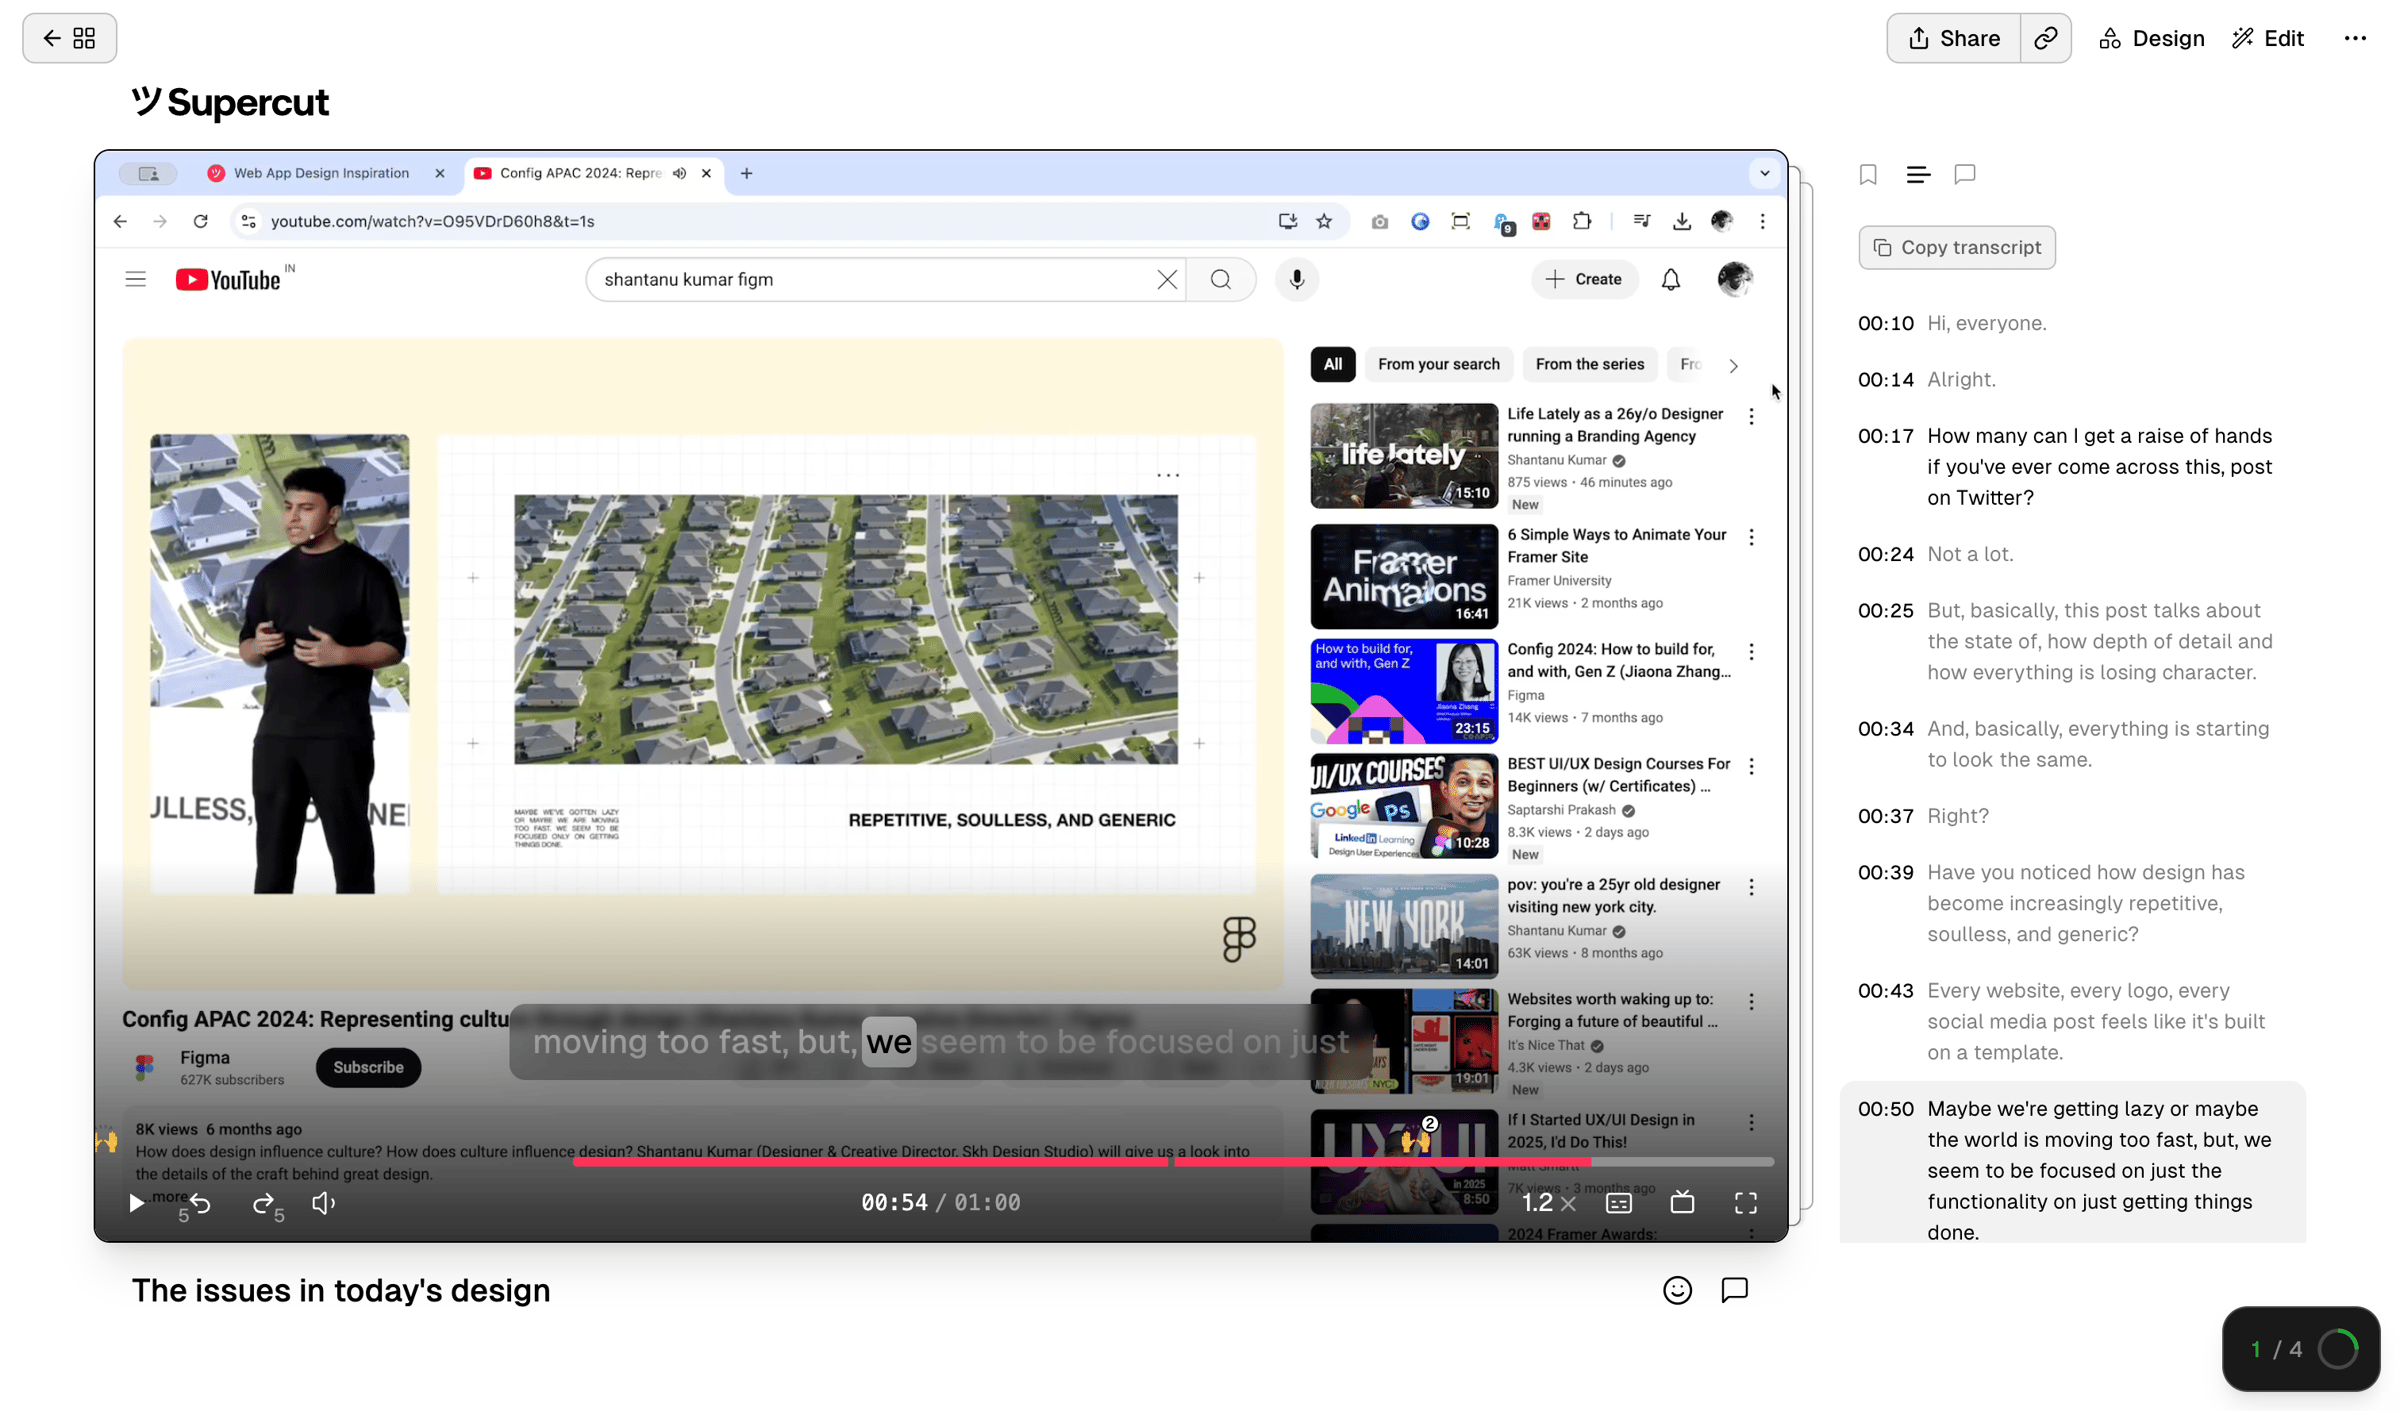The height and width of the screenshot is (1411, 2400).
Task: Select transcript line starting "Have you noticed"
Action: click(2087, 903)
